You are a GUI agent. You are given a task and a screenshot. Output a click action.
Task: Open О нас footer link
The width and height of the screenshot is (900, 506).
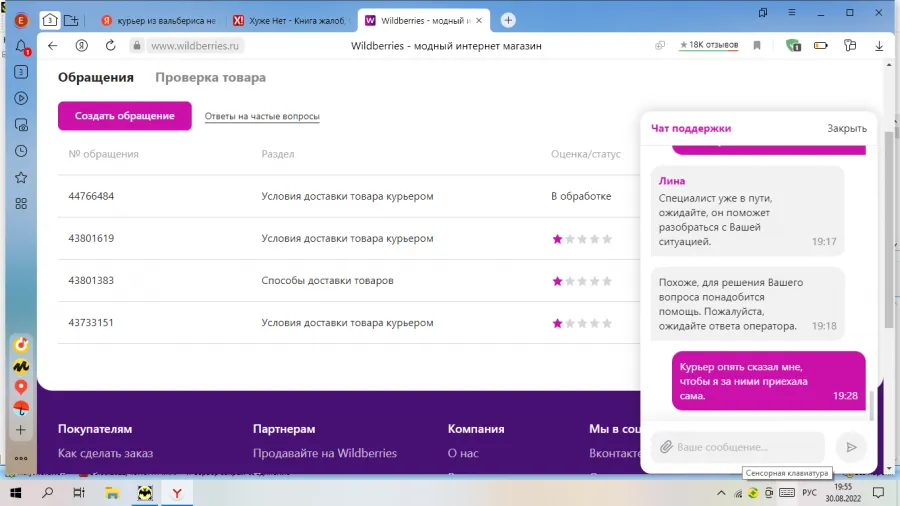[463, 453]
